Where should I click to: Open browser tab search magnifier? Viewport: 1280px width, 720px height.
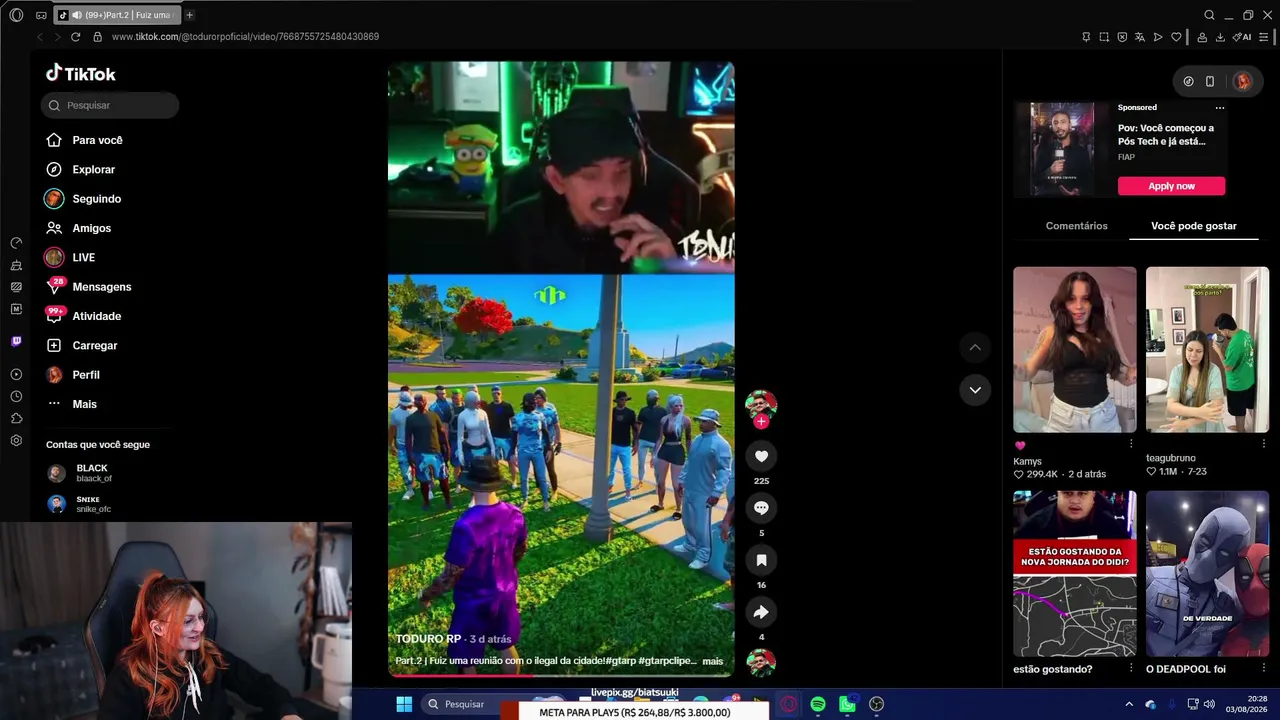pos(1209,15)
